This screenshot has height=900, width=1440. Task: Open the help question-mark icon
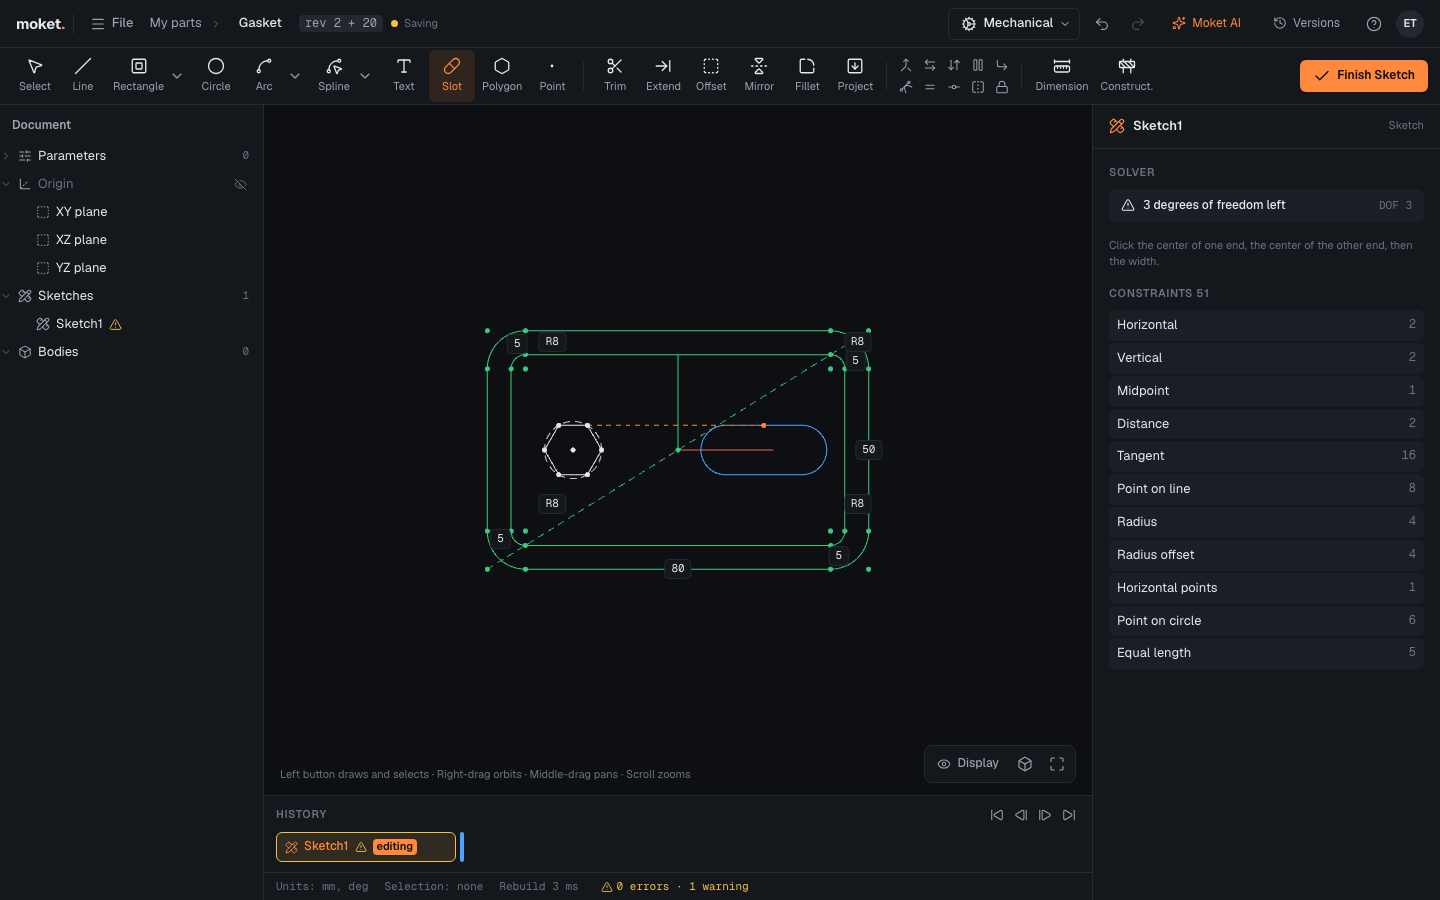click(1374, 24)
